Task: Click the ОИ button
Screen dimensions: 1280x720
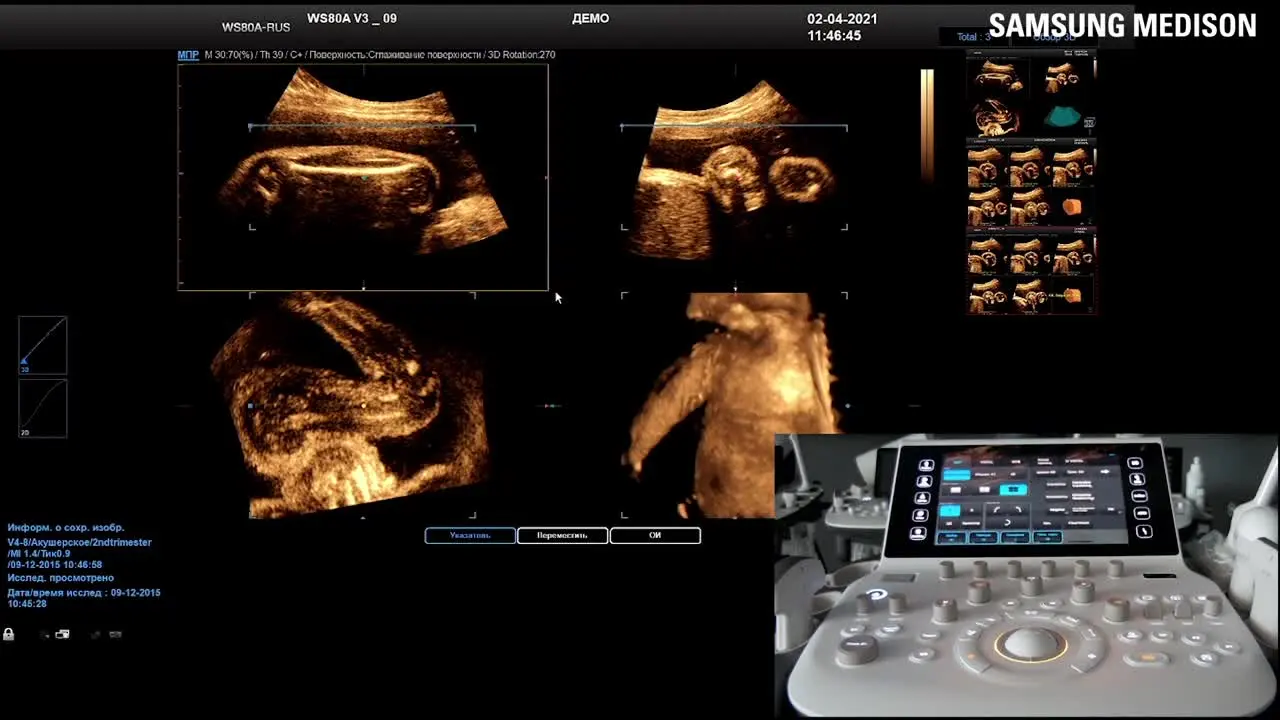Action: click(x=655, y=535)
